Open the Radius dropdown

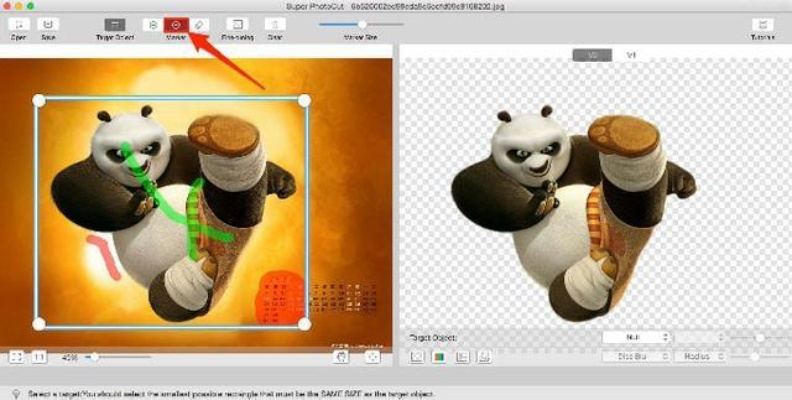tap(699, 356)
